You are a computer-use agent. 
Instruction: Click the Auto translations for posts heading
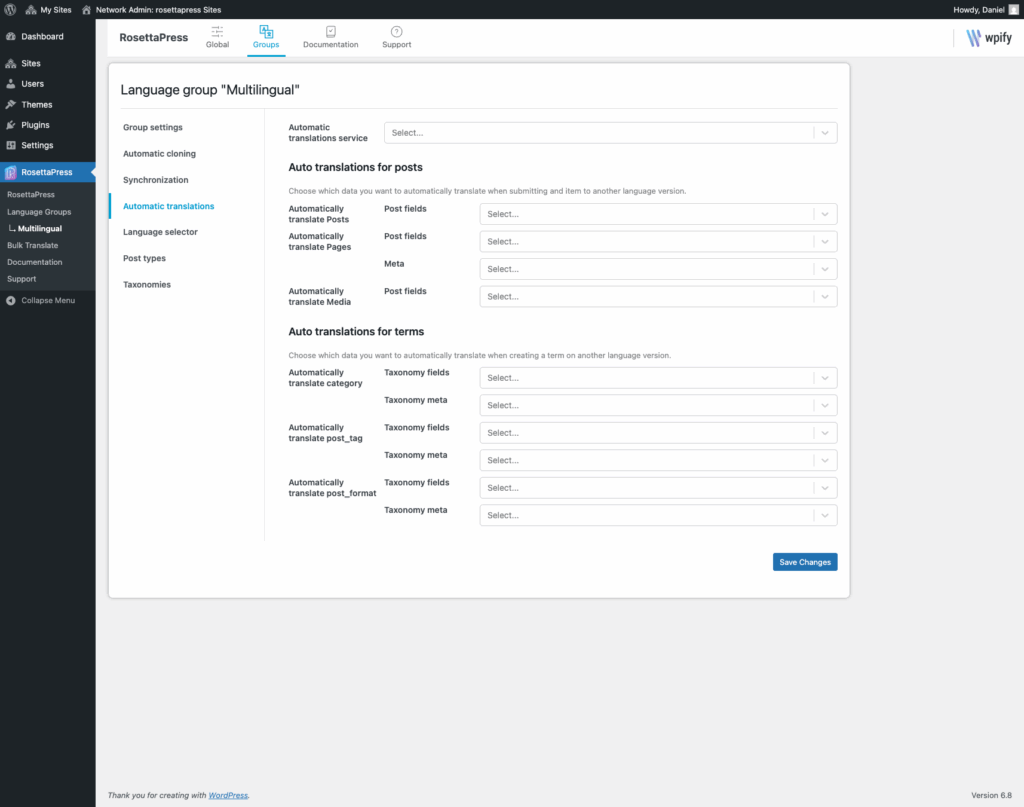tap(355, 167)
